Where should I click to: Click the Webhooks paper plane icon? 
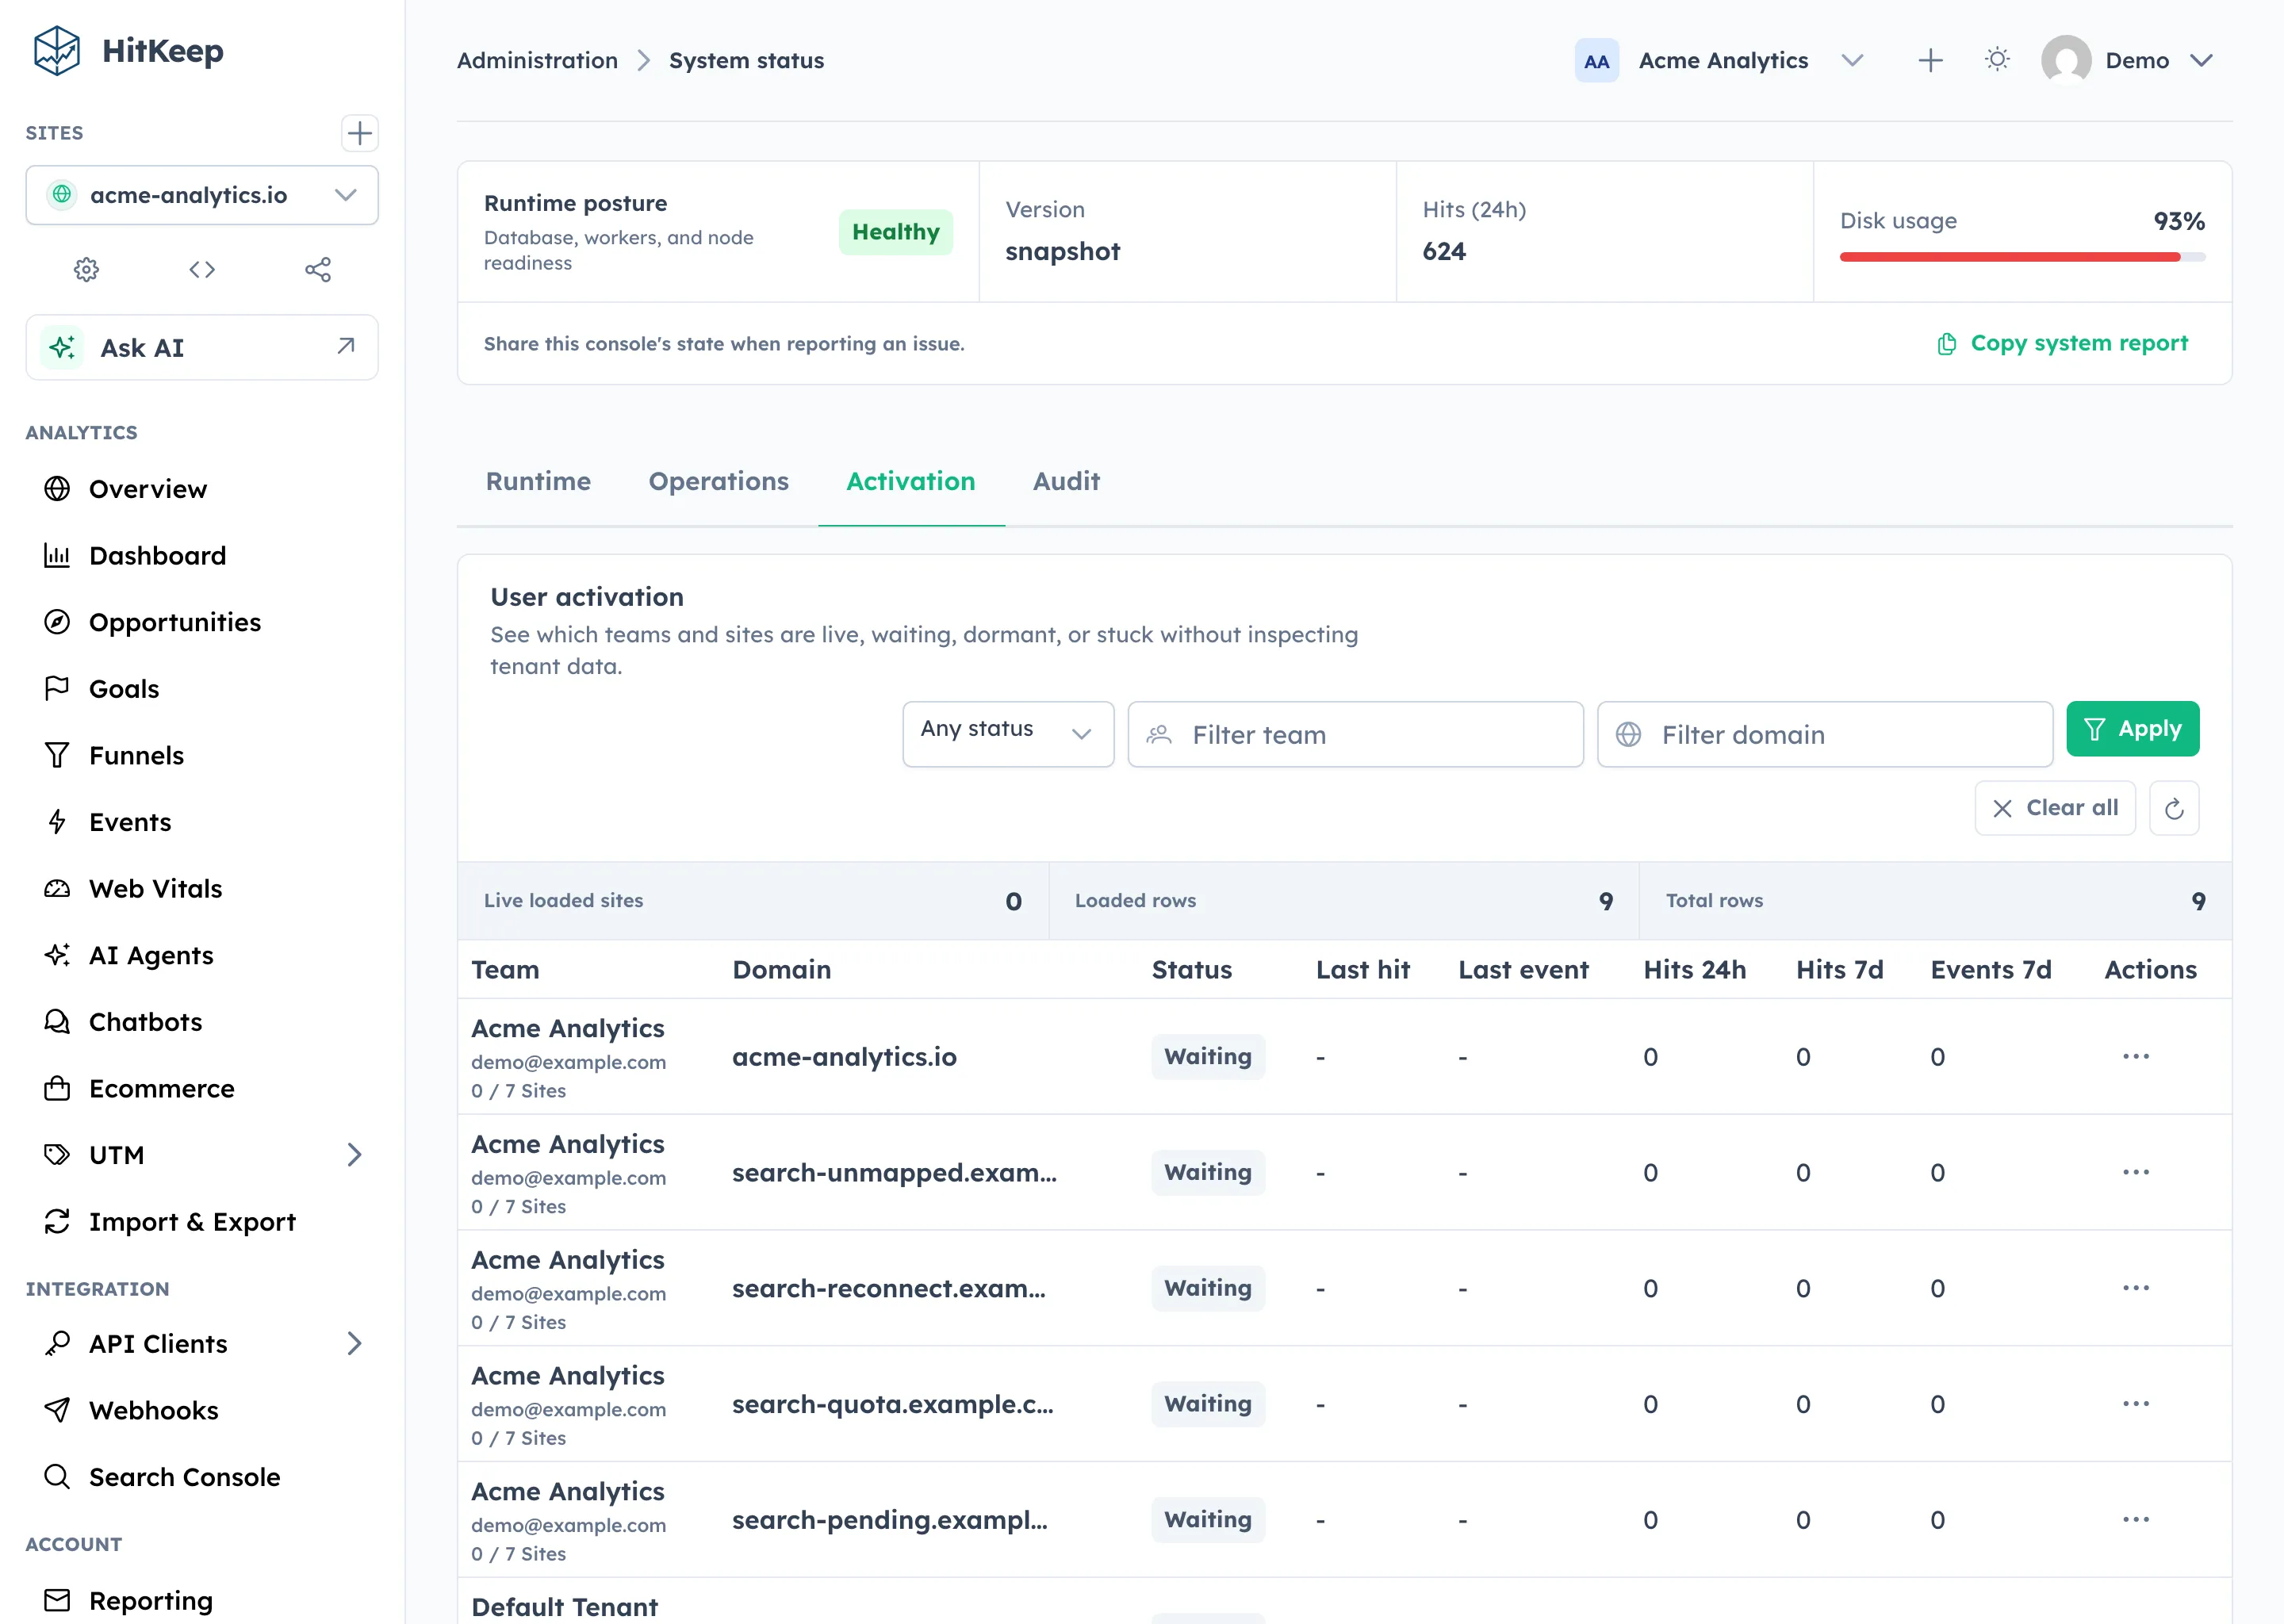tap(57, 1410)
